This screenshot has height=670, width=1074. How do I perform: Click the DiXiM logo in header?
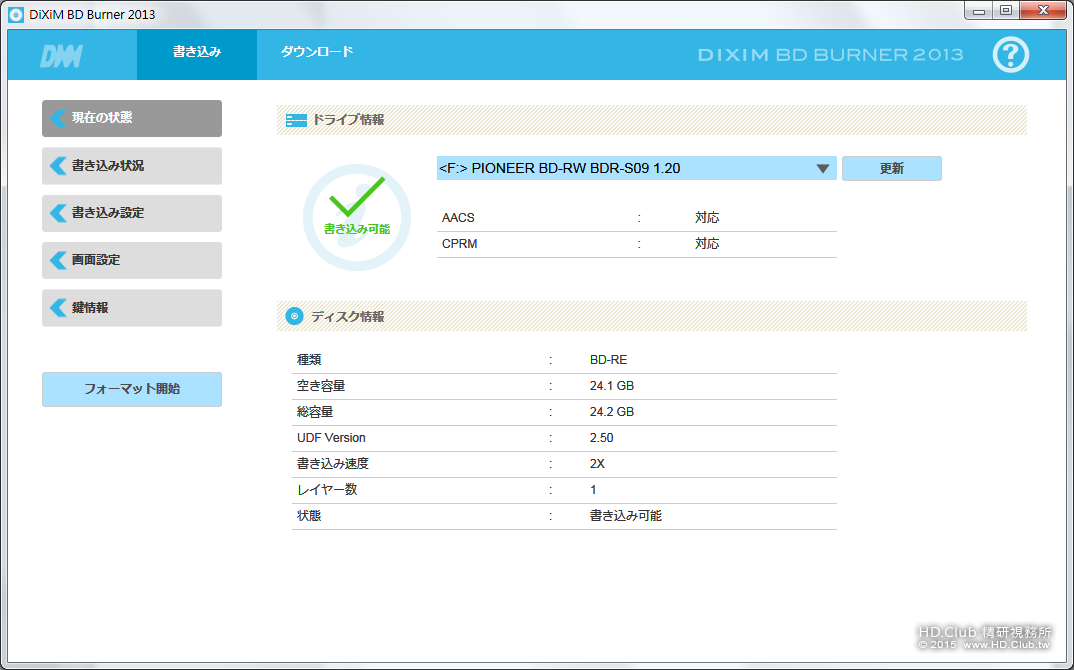click(61, 56)
